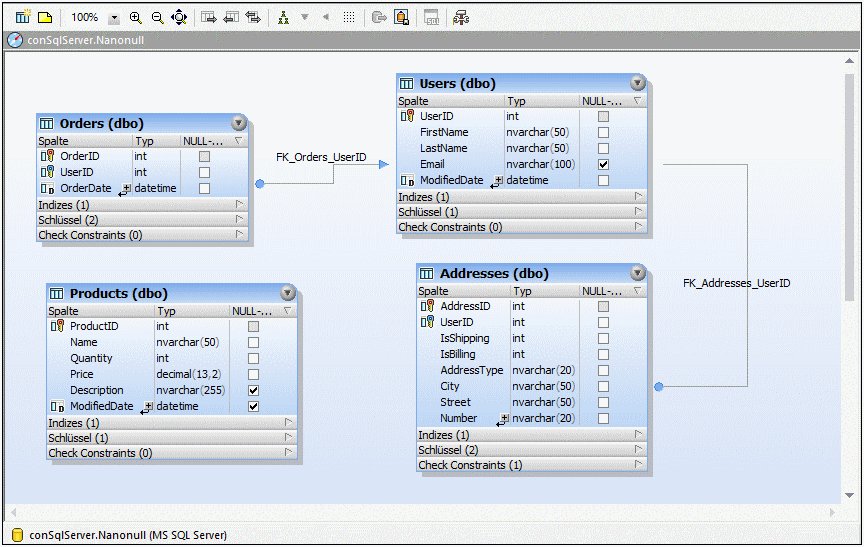Click the NULL column menu triangle in Products
Image resolution: width=864 pixels, height=547 pixels.
tap(288, 311)
